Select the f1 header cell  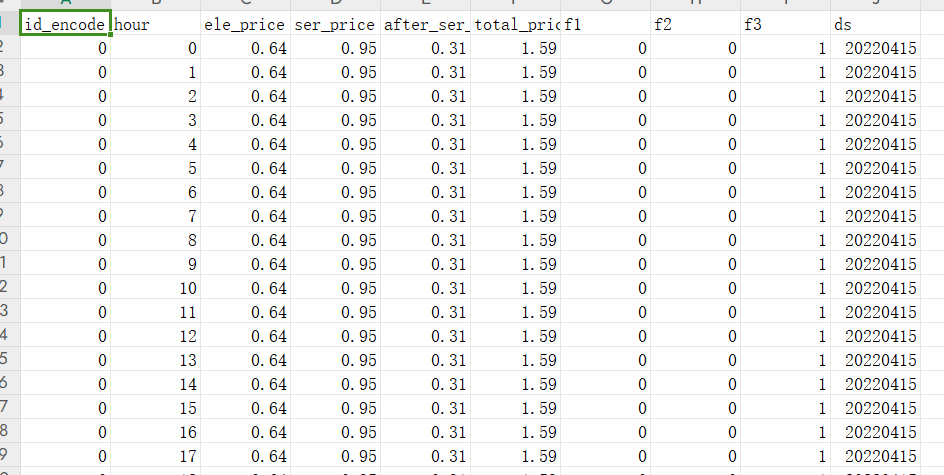(x=605, y=24)
